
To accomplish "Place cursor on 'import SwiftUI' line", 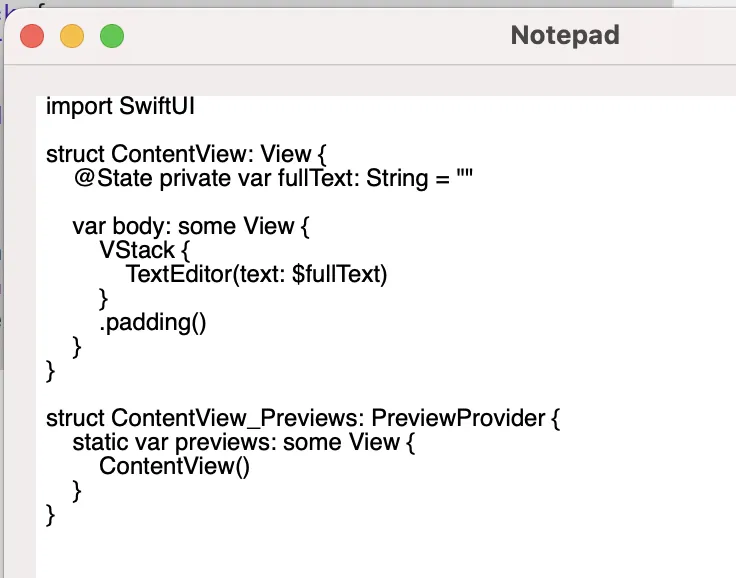I will coord(120,106).
